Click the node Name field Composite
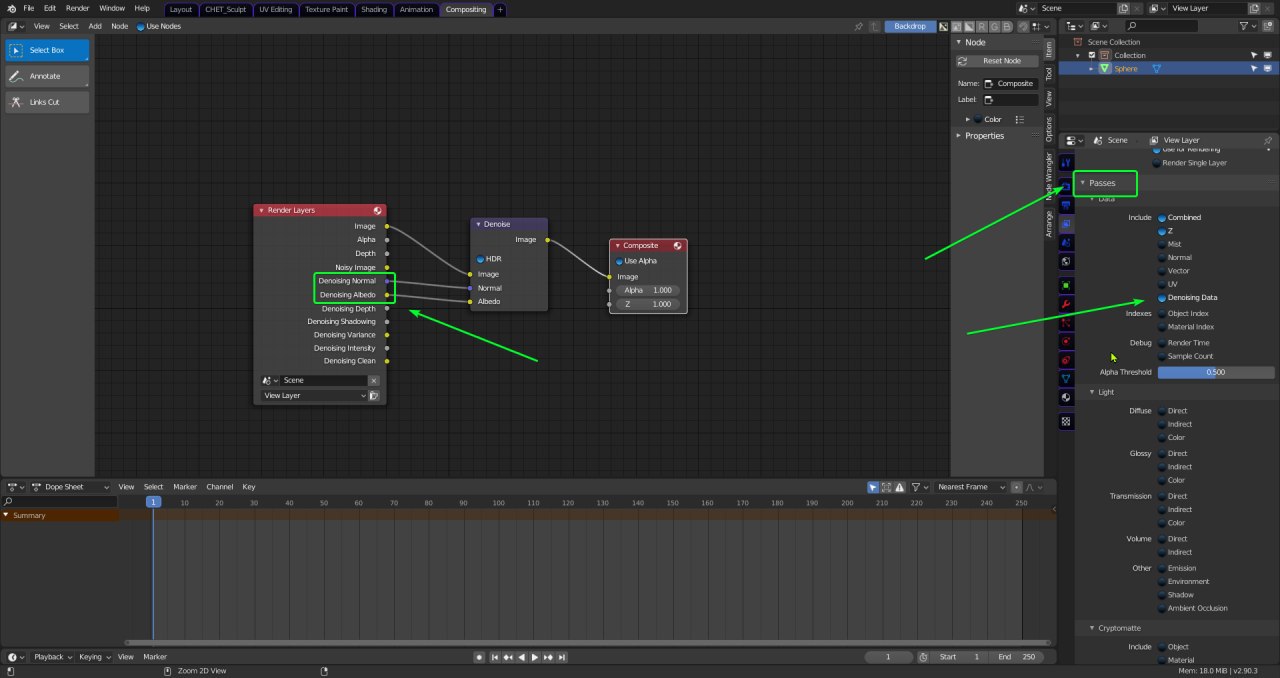1280x678 pixels. coord(1011,84)
